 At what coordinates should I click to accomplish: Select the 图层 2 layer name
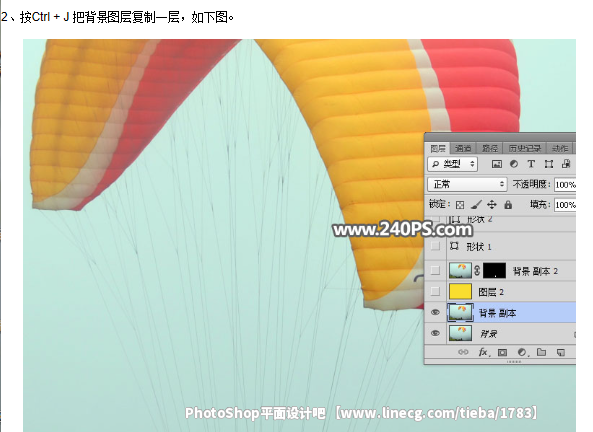(x=491, y=292)
